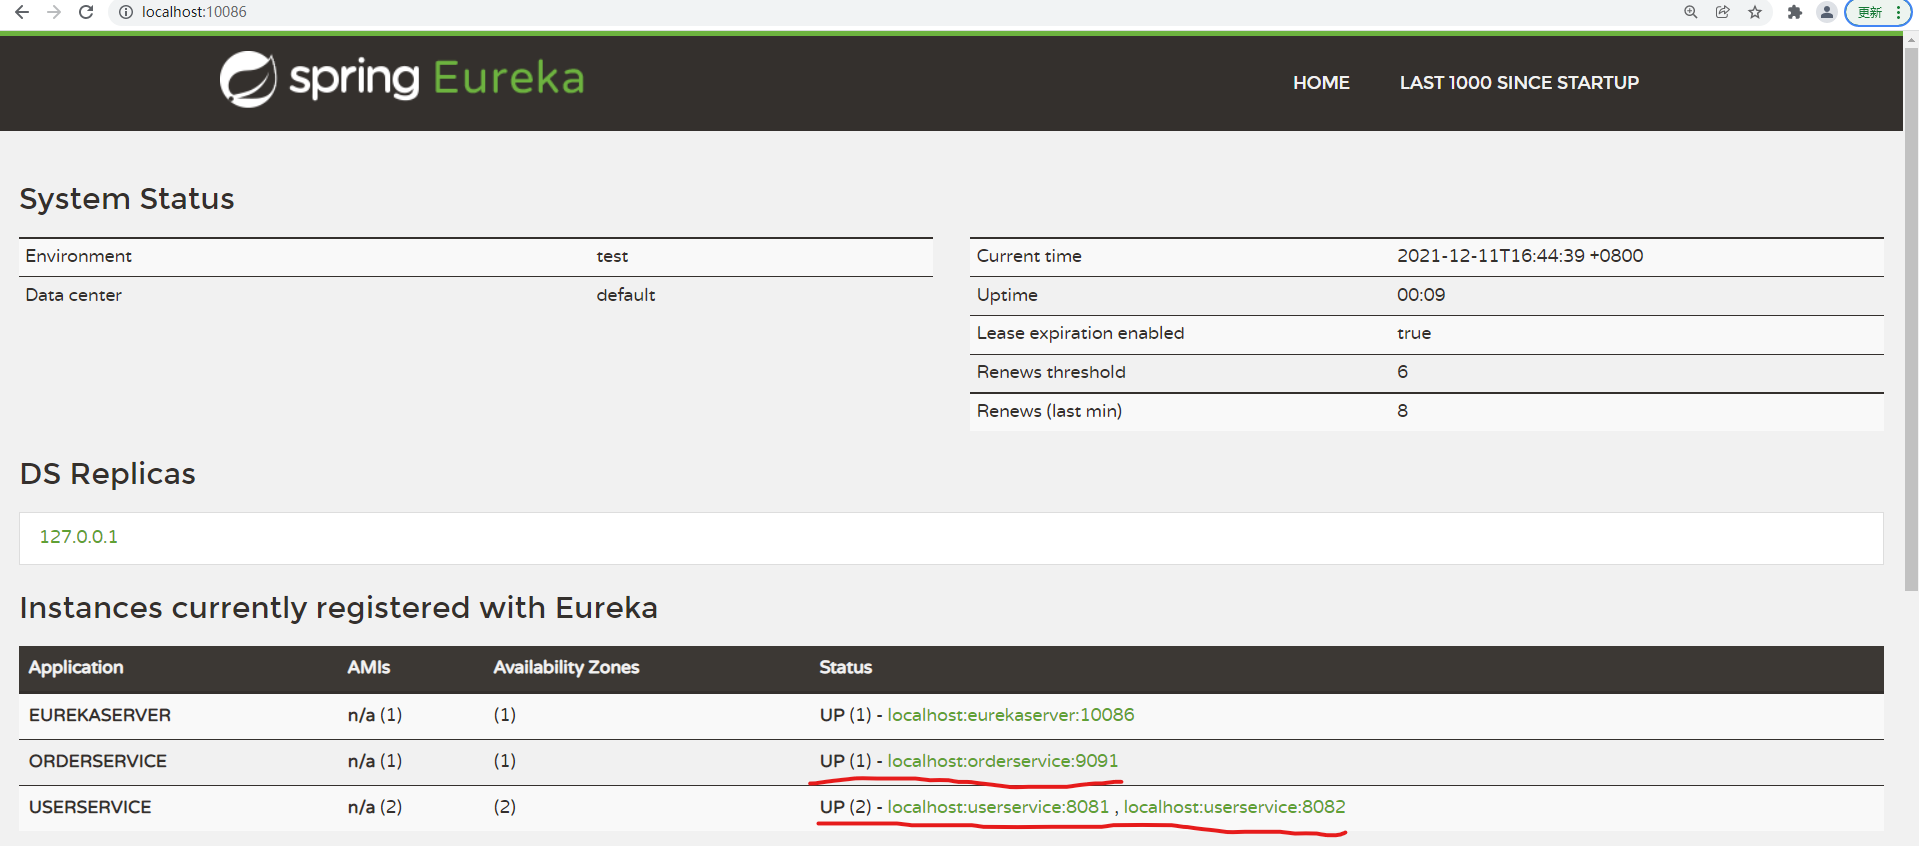Click the Data center value default
Viewport: 1919px width, 846px height.
626,295
